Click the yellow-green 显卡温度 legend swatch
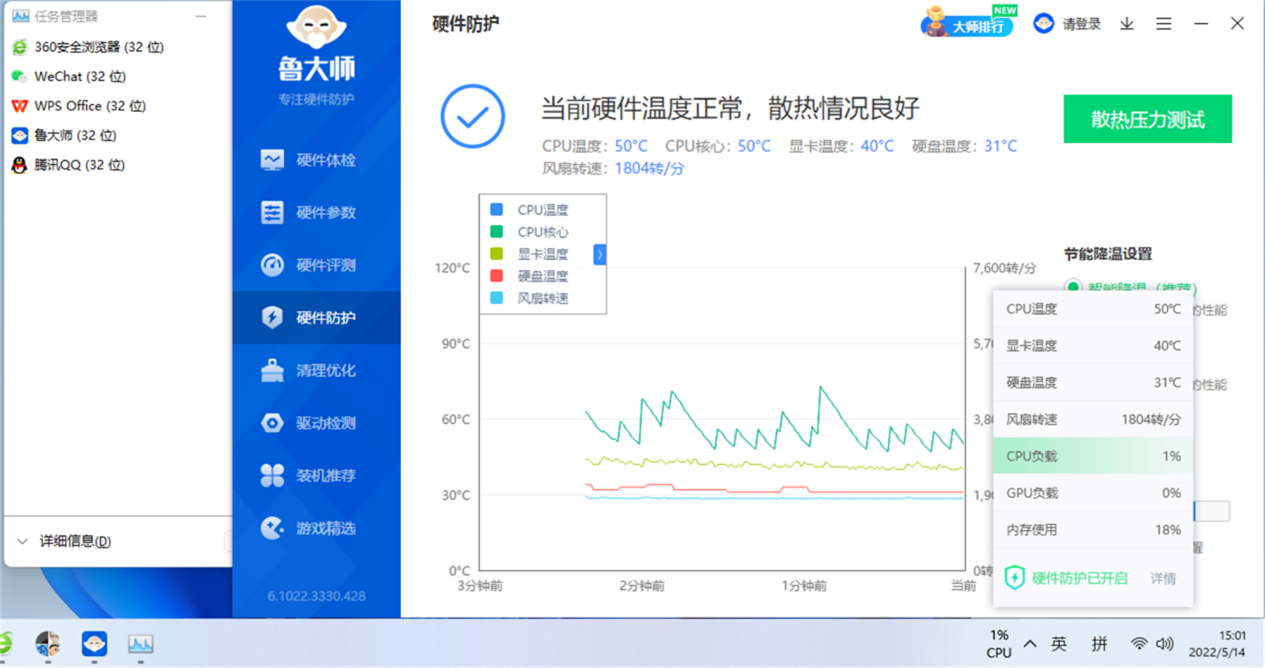 click(x=496, y=254)
